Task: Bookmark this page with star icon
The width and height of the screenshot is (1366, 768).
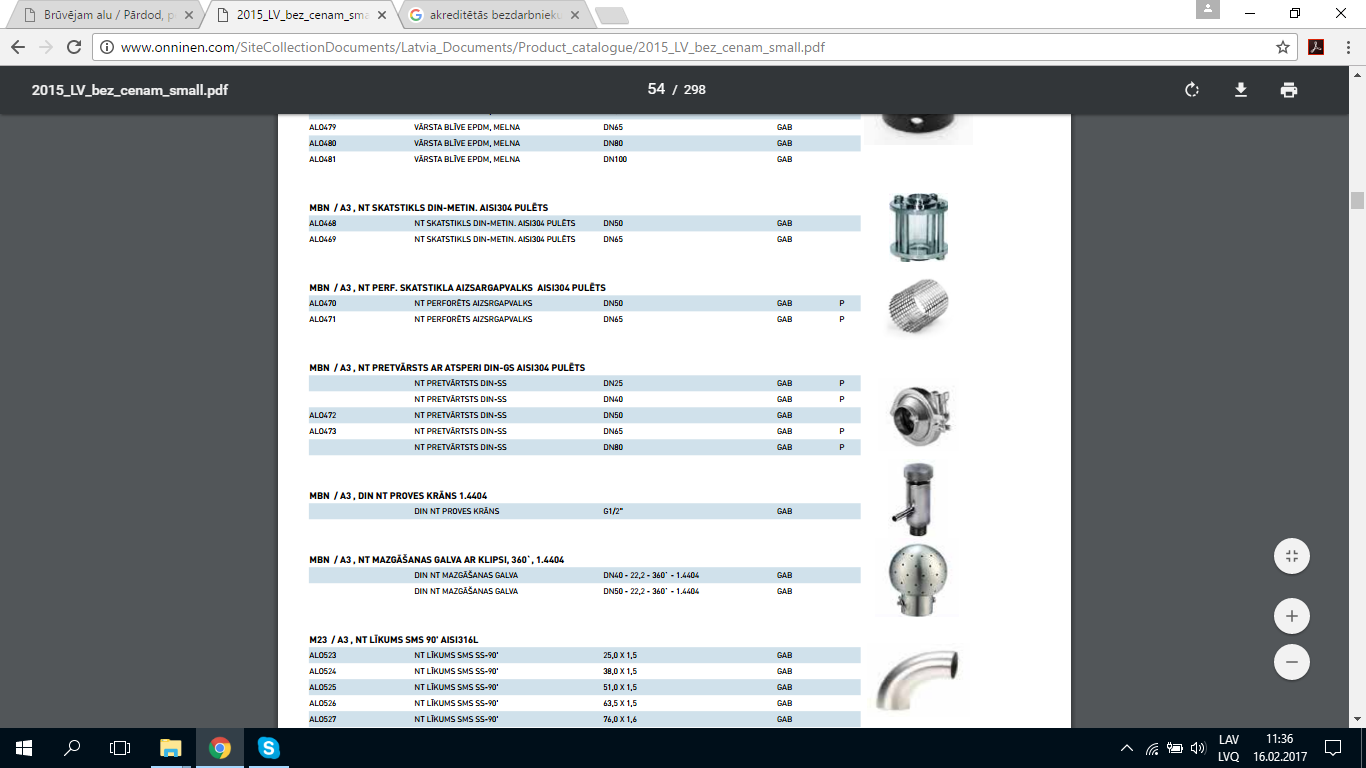Action: coord(1283,47)
